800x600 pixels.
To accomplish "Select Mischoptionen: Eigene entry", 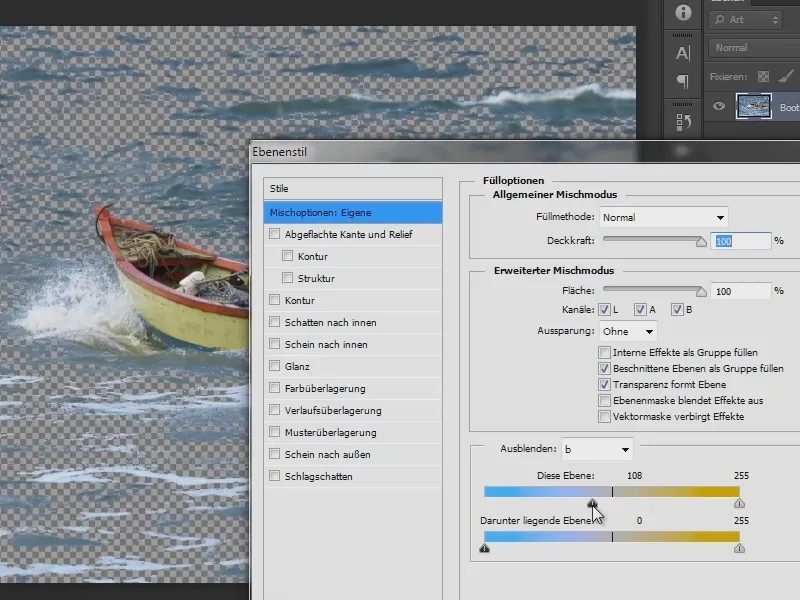I will 353,213.
